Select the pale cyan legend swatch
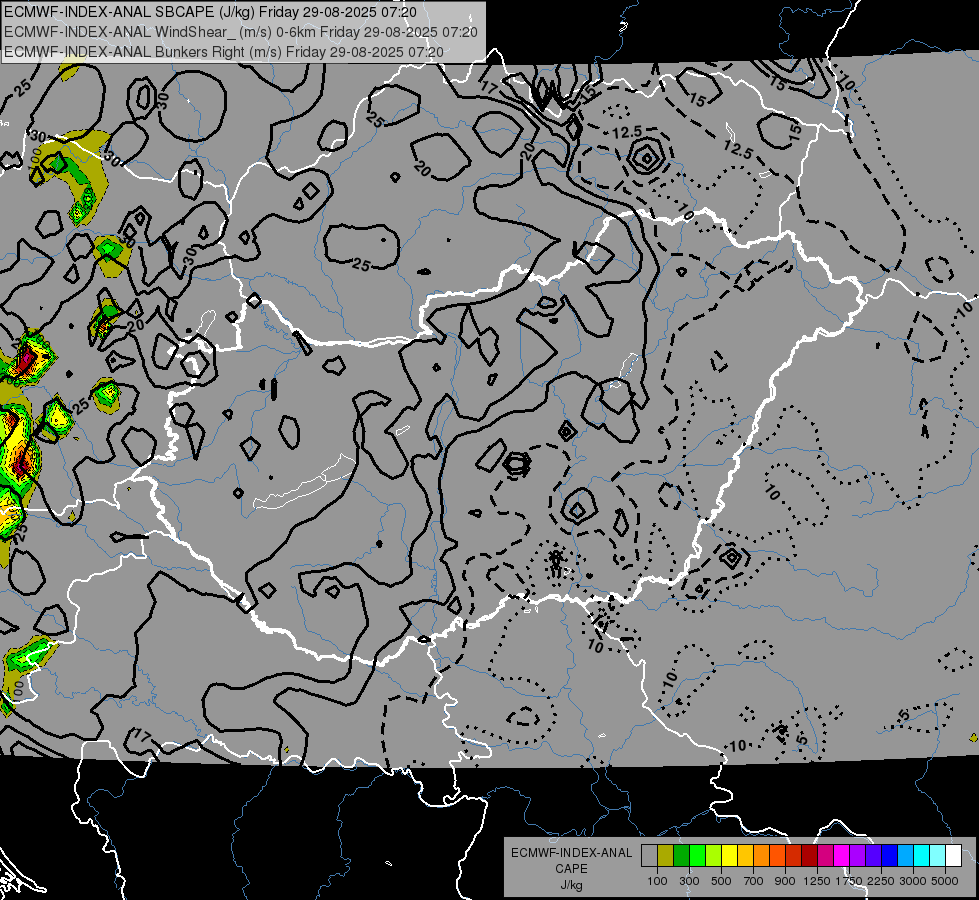 pyautogui.click(x=938, y=856)
